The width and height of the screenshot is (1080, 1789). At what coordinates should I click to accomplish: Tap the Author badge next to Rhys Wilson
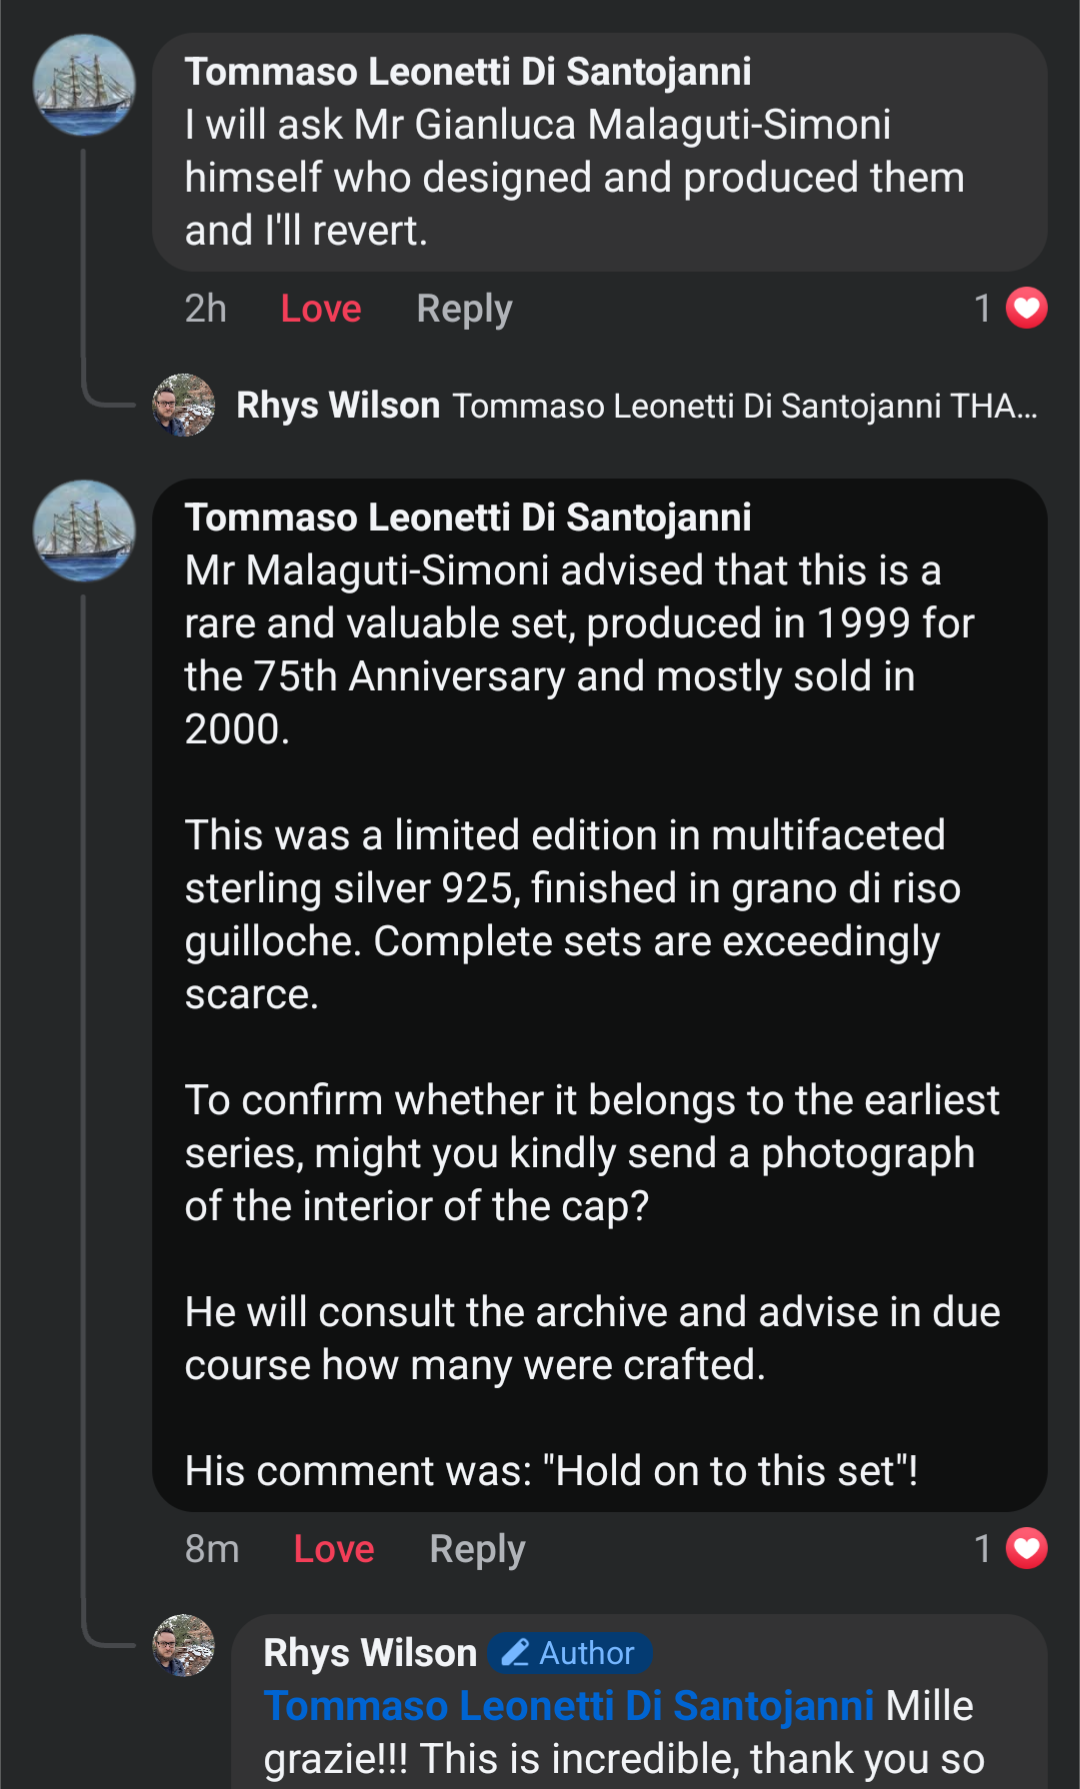[570, 1653]
